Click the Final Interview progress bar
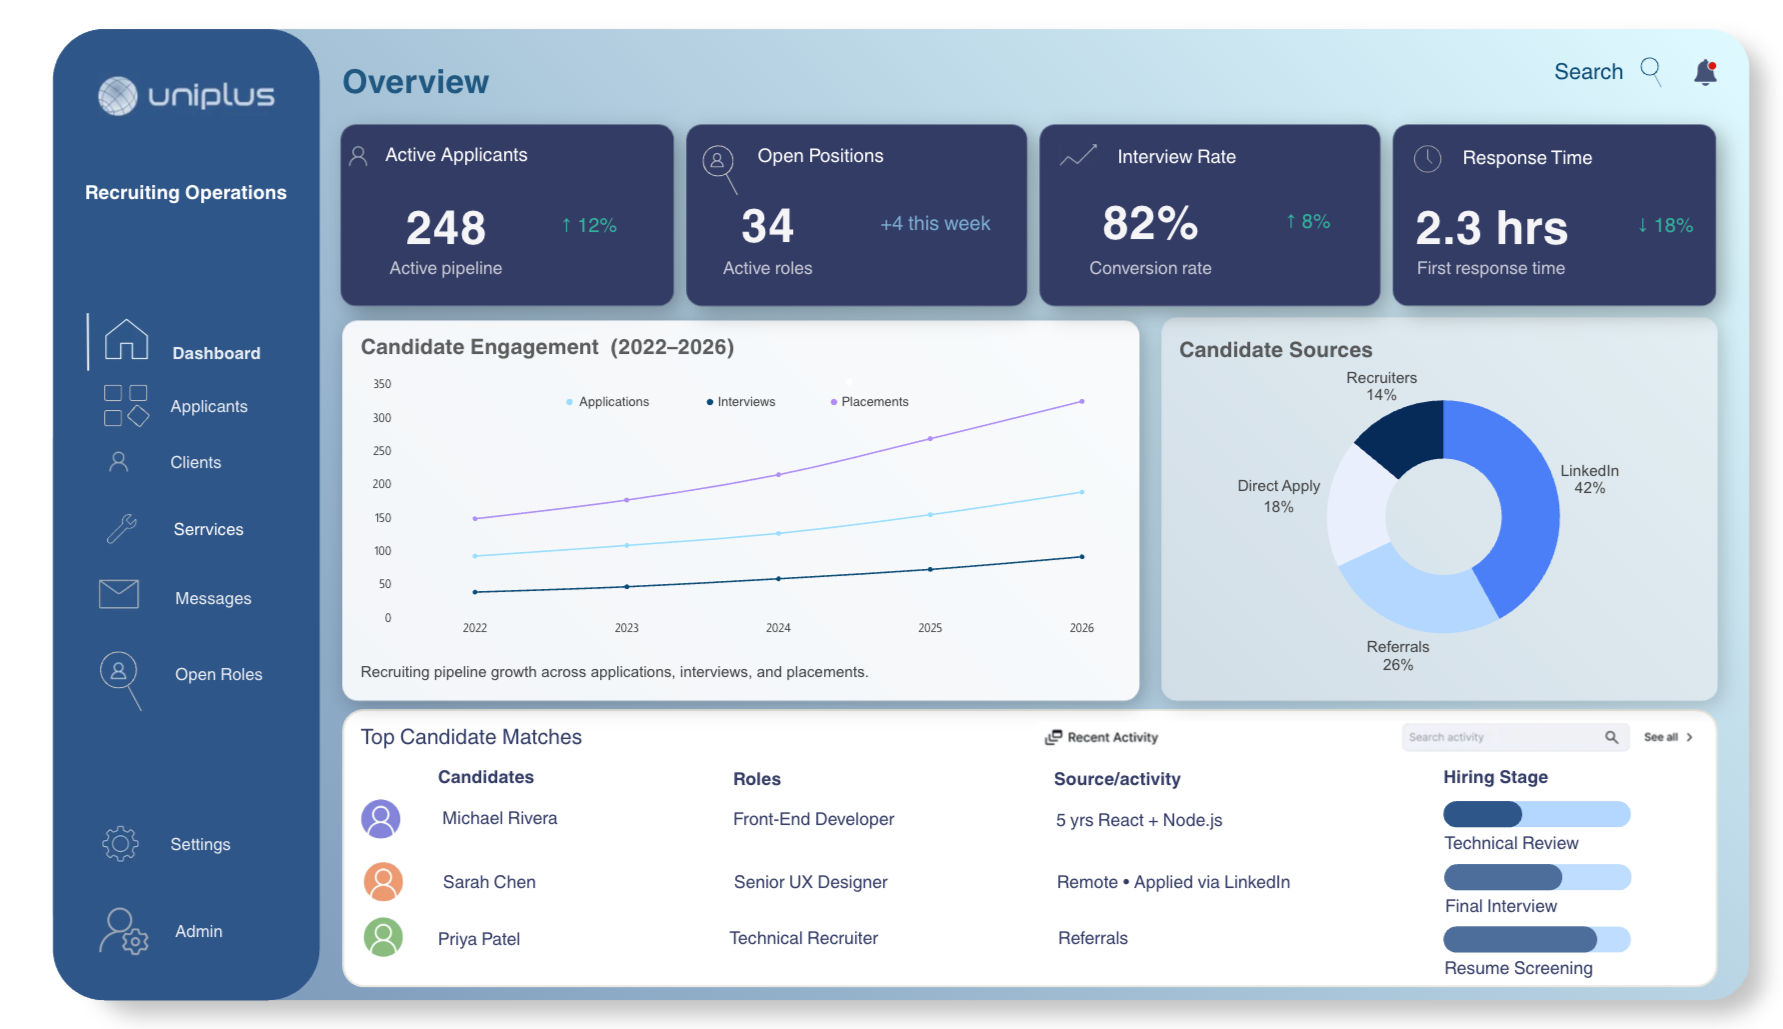The height and width of the screenshot is (1029, 1783). [1537, 877]
